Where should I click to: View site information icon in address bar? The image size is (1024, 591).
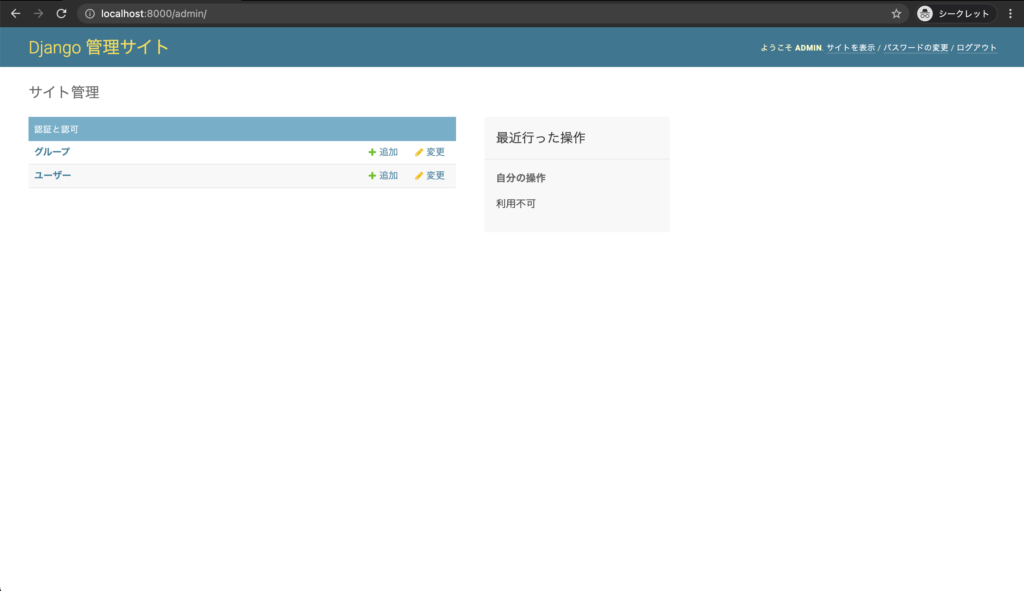(x=90, y=14)
